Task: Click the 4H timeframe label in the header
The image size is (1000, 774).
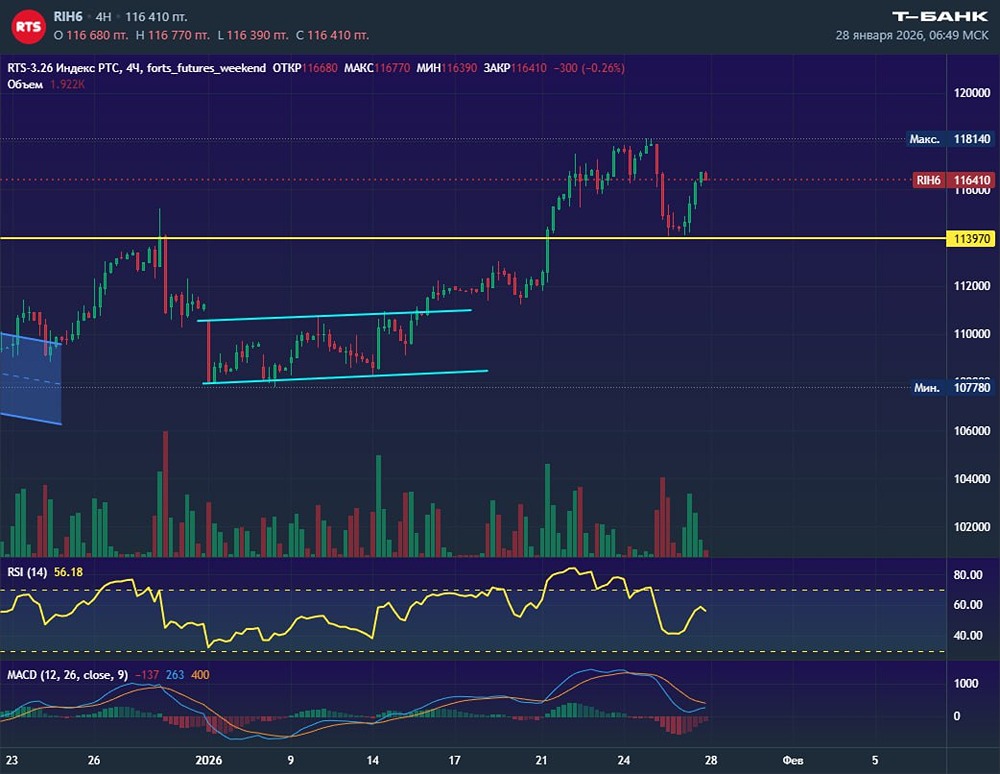Action: pyautogui.click(x=103, y=17)
